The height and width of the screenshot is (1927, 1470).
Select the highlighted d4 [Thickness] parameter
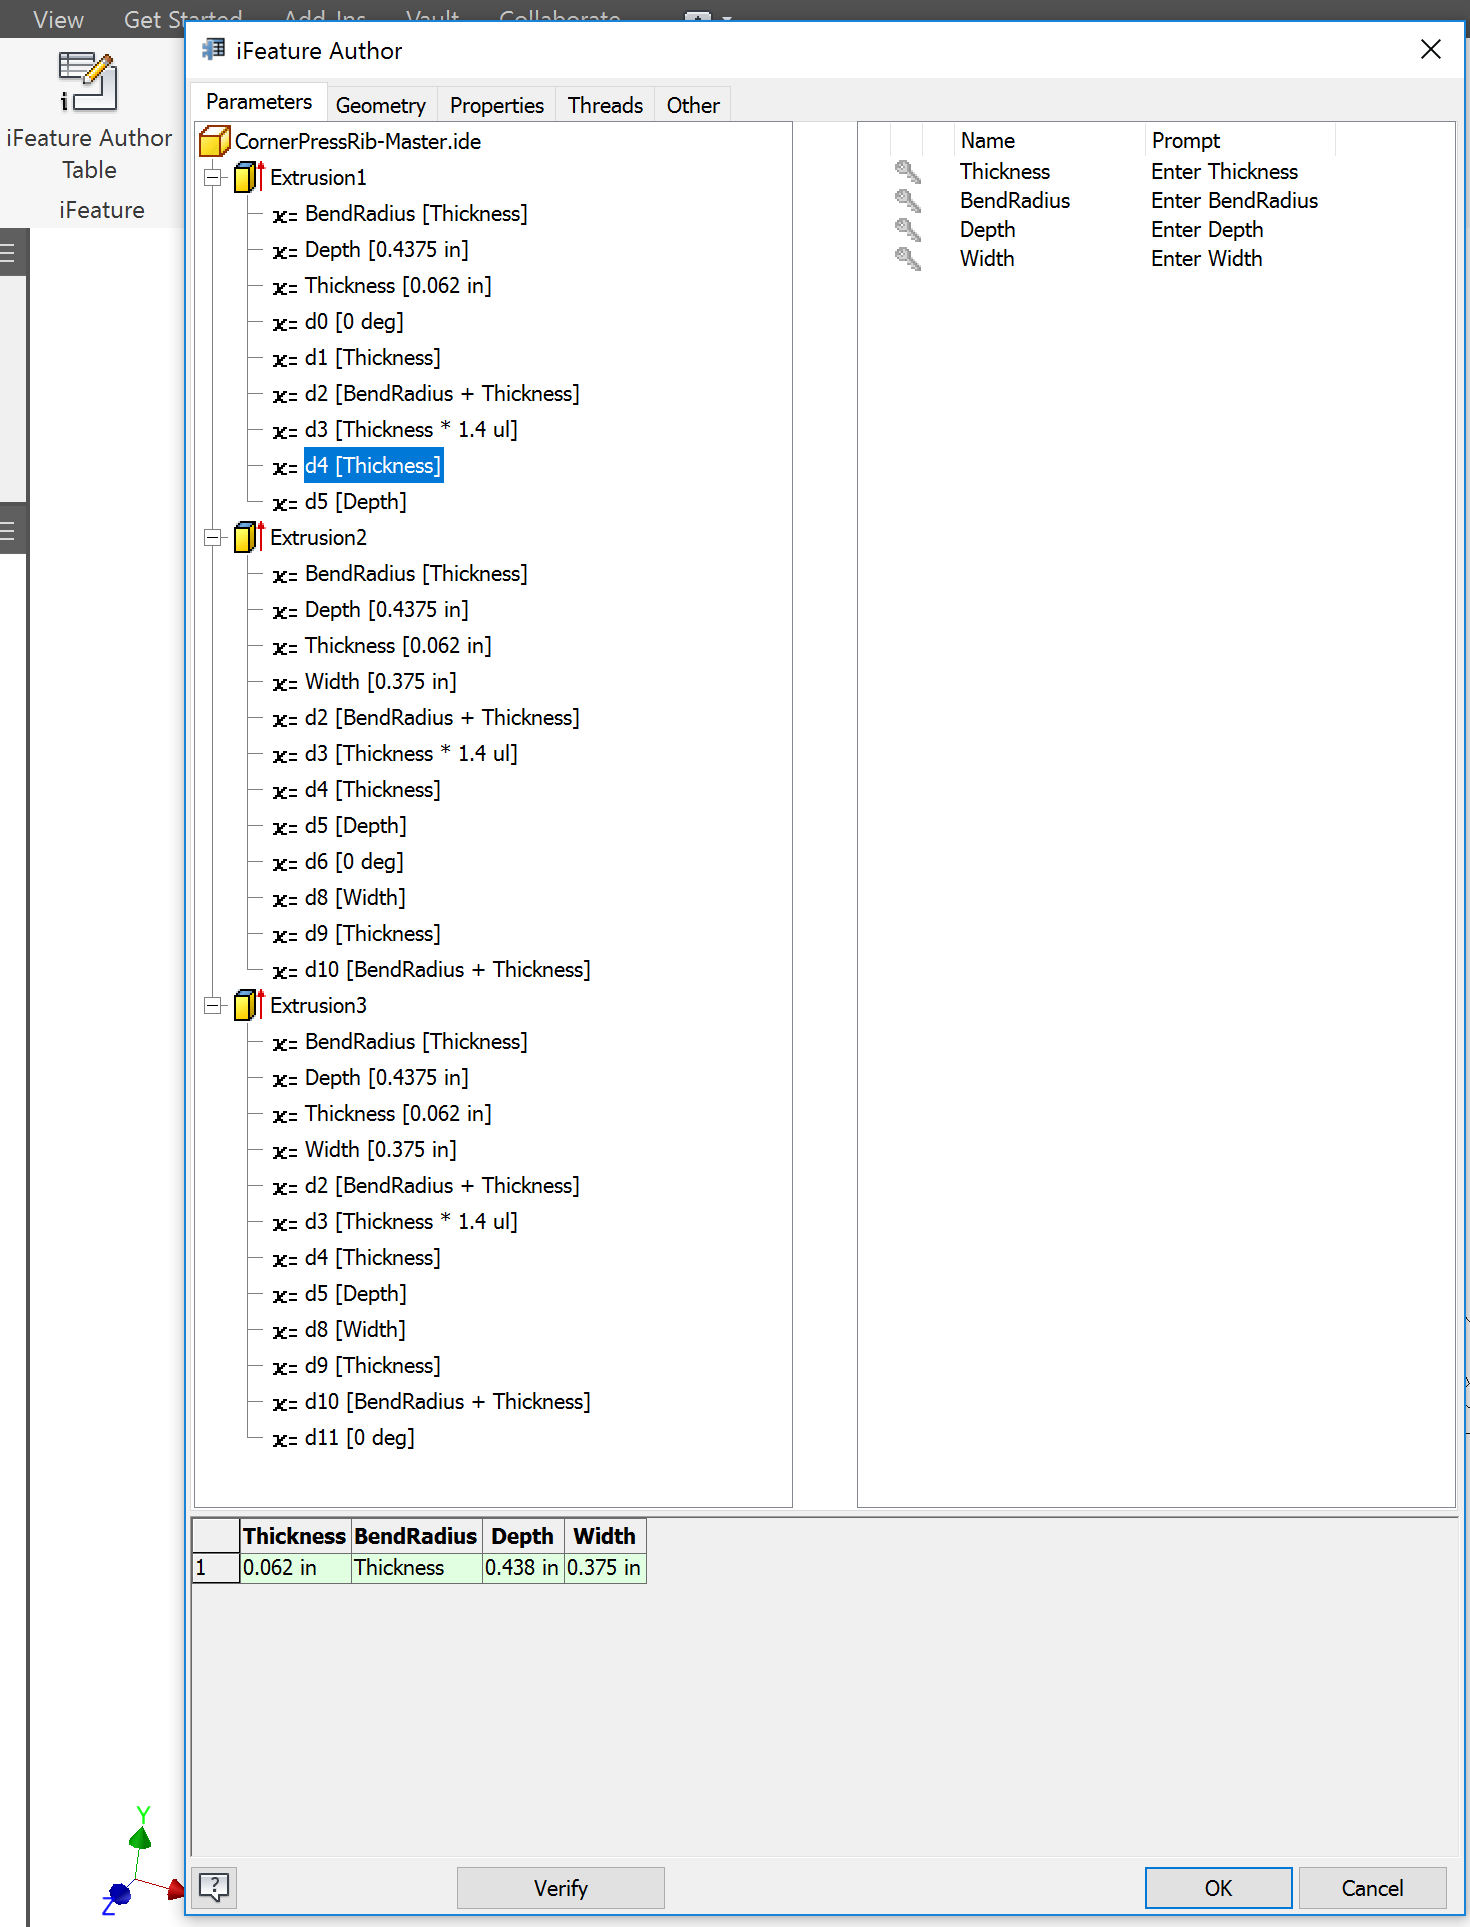pos(373,466)
